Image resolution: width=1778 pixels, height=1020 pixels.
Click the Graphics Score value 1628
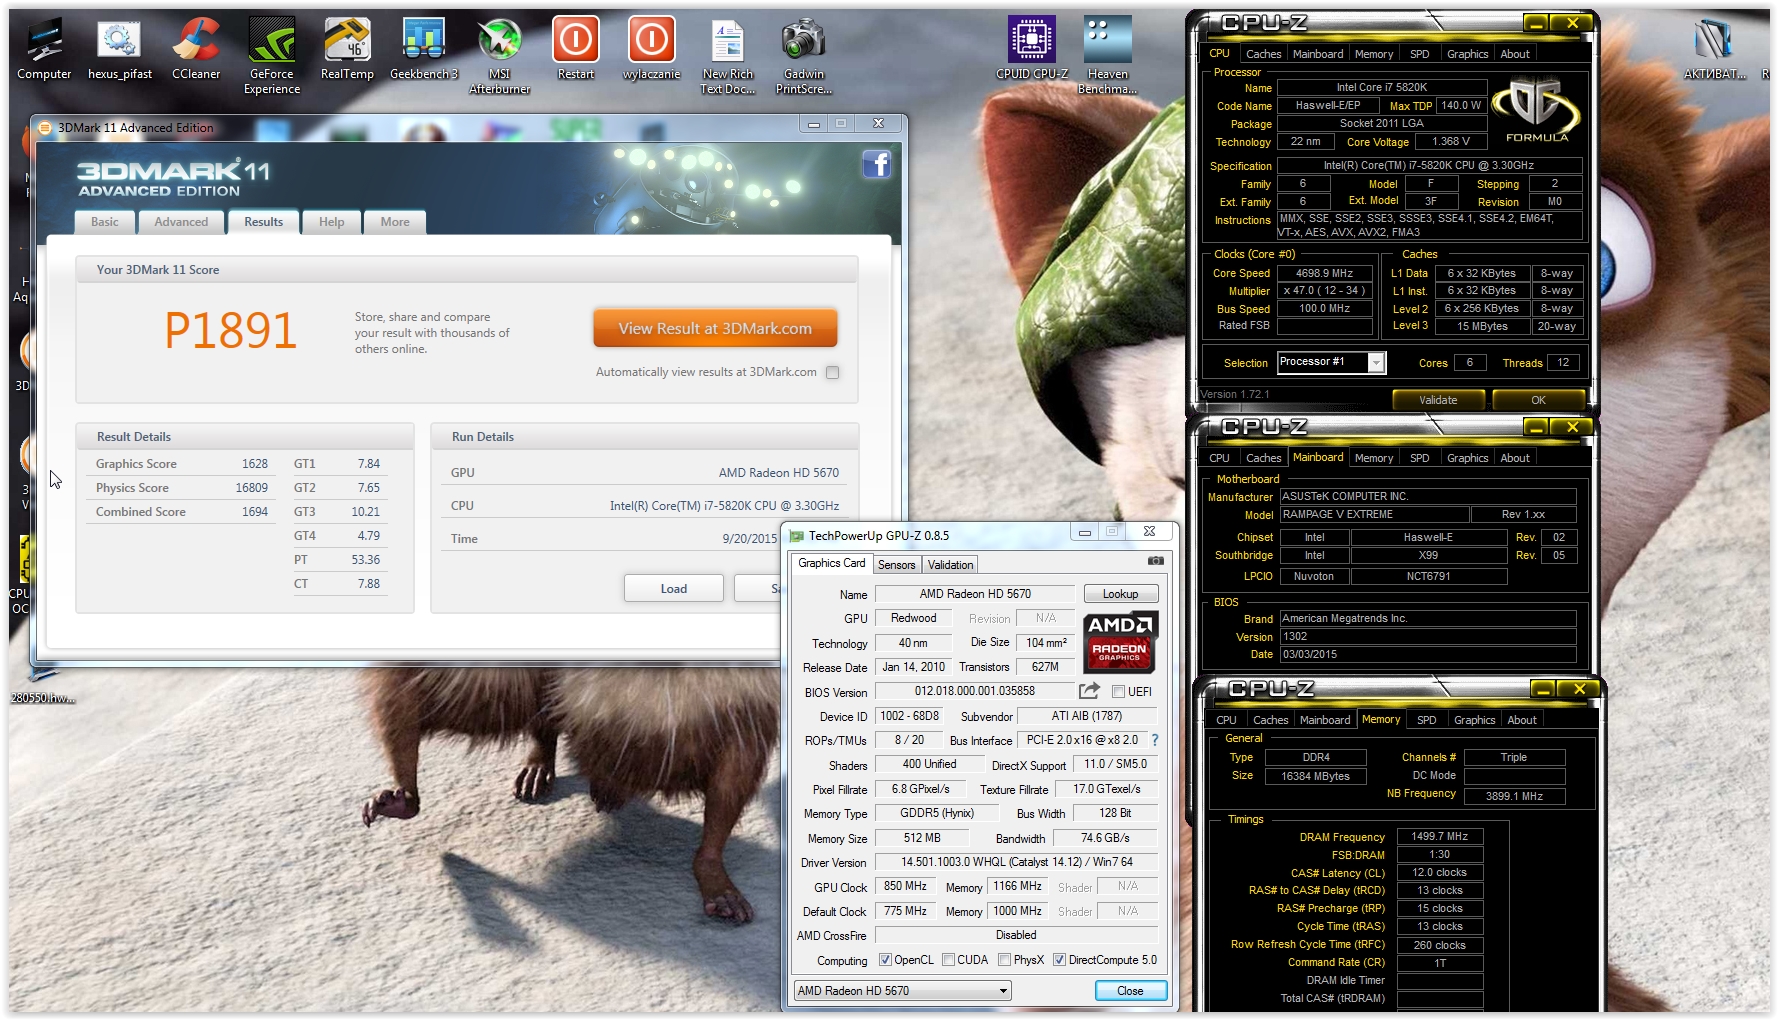tap(255, 464)
